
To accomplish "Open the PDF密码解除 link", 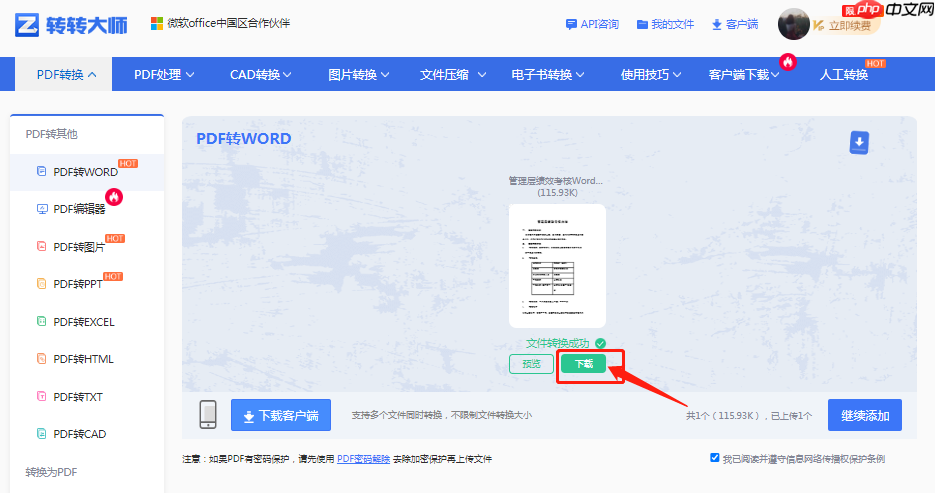I will 363,458.
